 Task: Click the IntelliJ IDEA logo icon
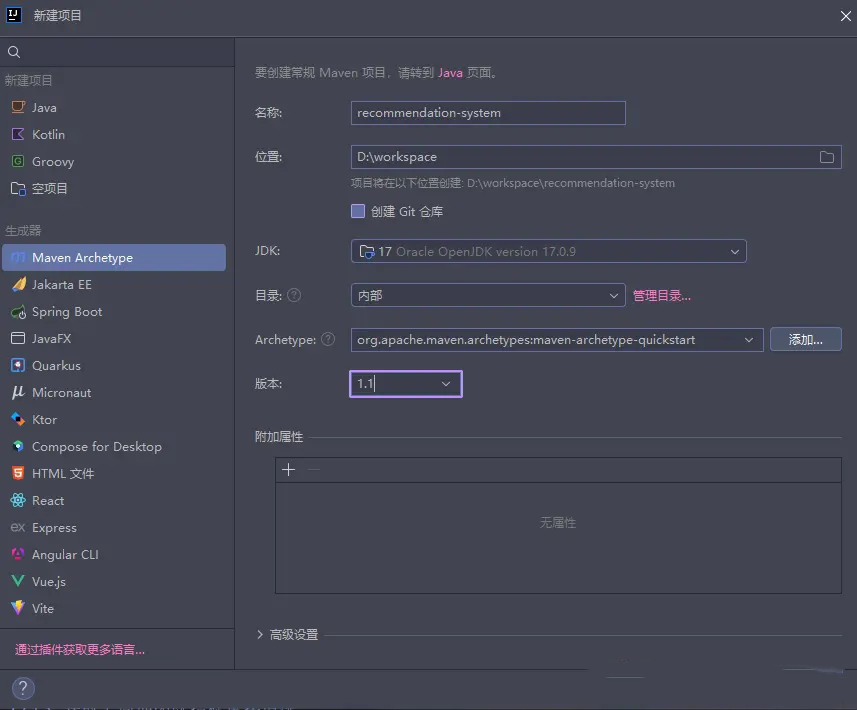pos(14,15)
